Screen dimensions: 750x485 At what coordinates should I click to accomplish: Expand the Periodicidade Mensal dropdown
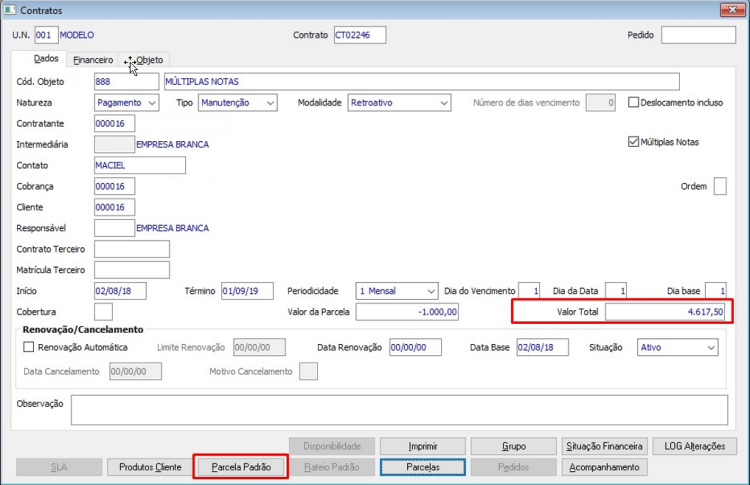click(x=397, y=291)
